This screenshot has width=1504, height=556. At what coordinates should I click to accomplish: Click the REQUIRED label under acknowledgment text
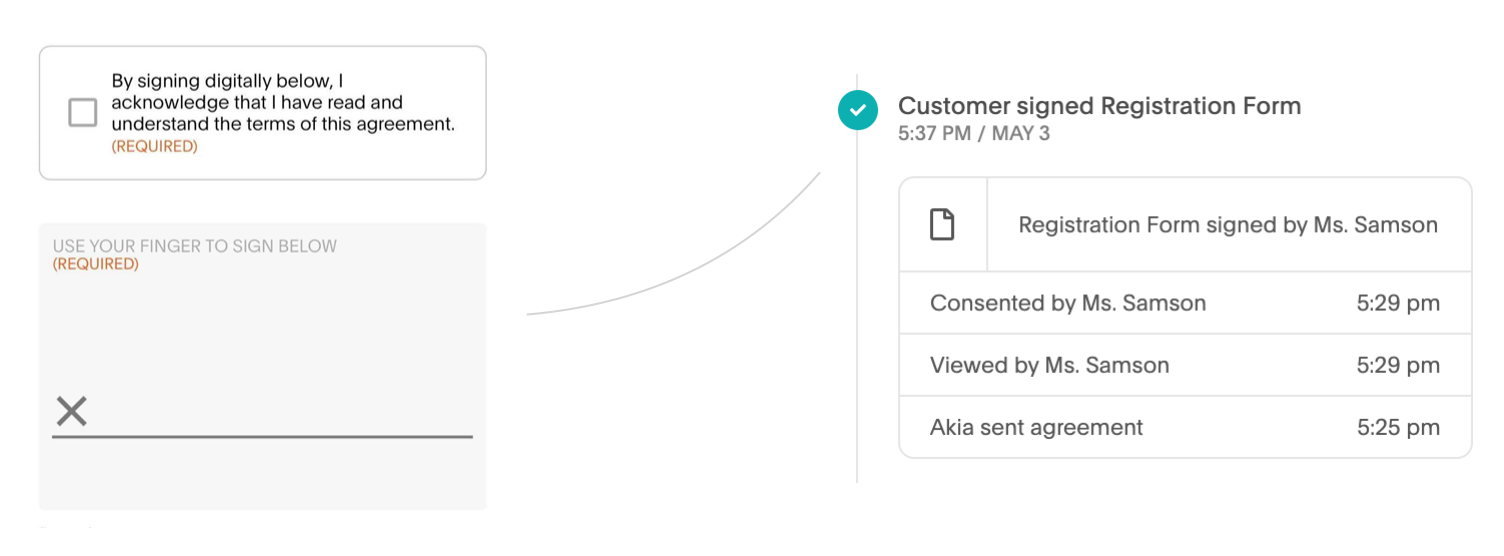(154, 146)
